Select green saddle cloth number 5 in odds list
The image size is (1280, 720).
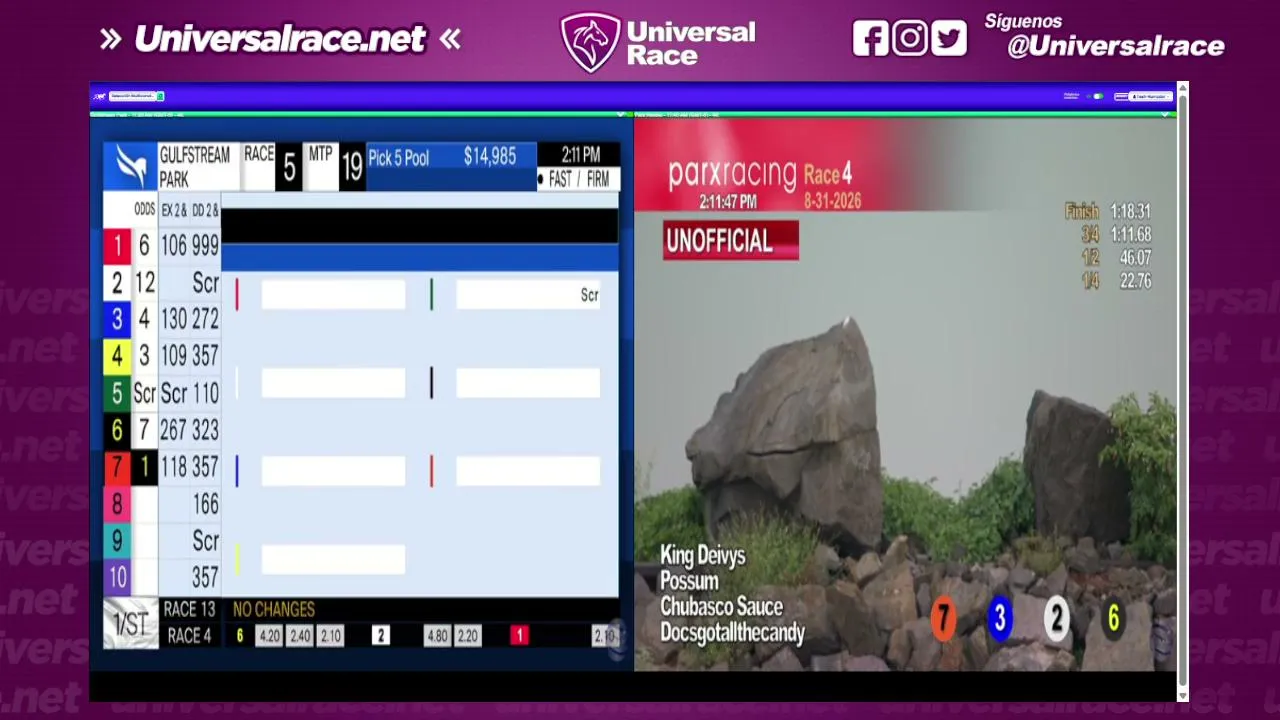click(x=117, y=393)
